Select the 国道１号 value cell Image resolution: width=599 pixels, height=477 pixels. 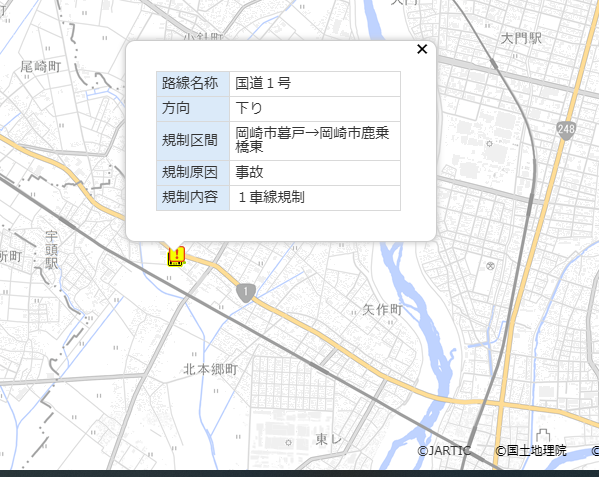tap(315, 83)
